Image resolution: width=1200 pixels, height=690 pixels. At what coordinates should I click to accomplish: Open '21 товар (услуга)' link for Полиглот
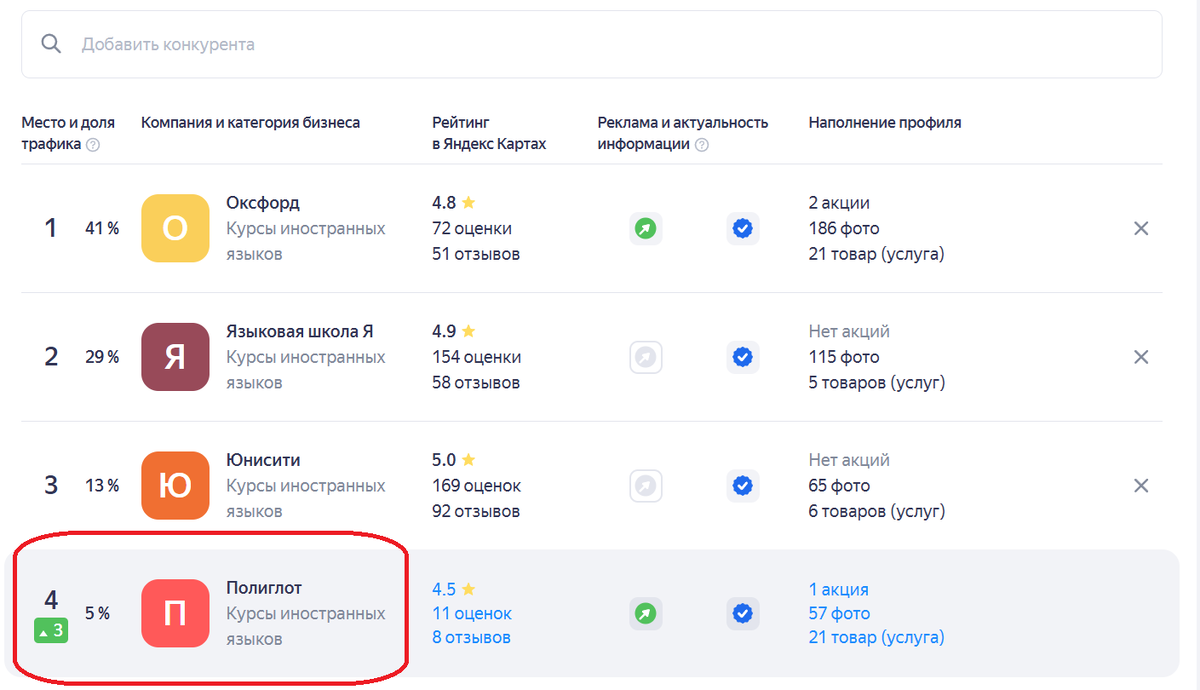pyautogui.click(x=876, y=637)
